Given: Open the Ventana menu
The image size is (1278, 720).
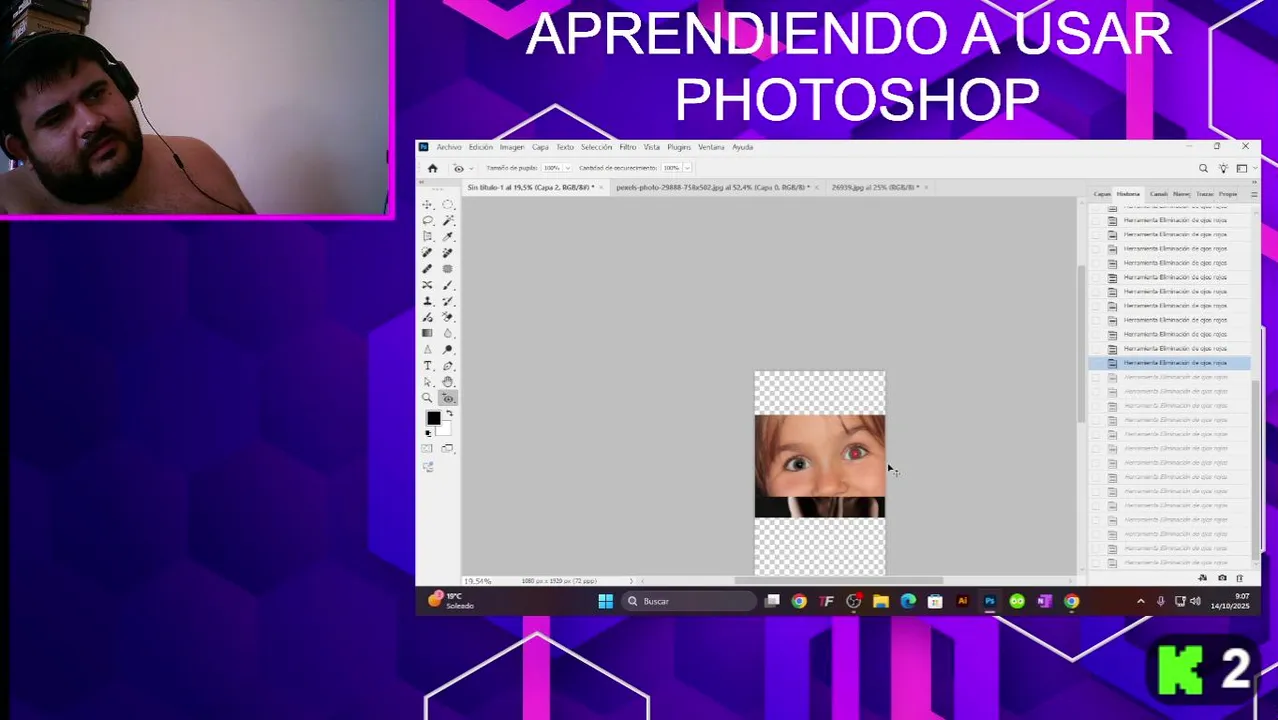Looking at the screenshot, I should [x=711, y=147].
